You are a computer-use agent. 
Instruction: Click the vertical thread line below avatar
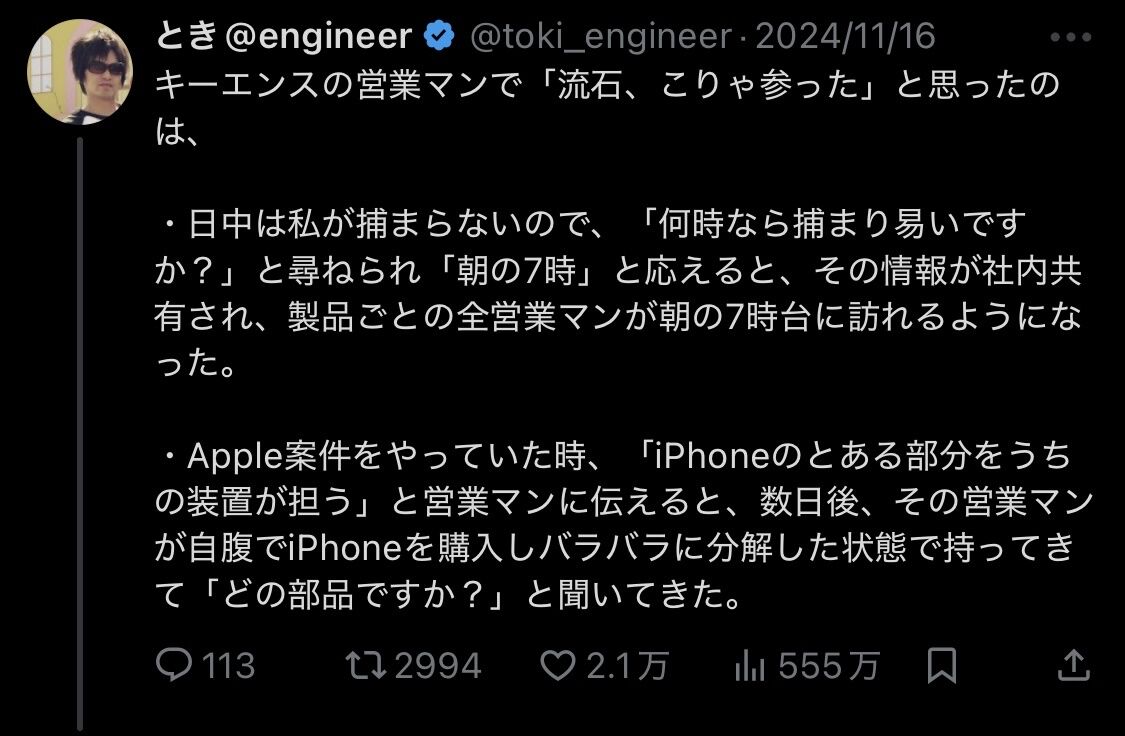[80, 434]
